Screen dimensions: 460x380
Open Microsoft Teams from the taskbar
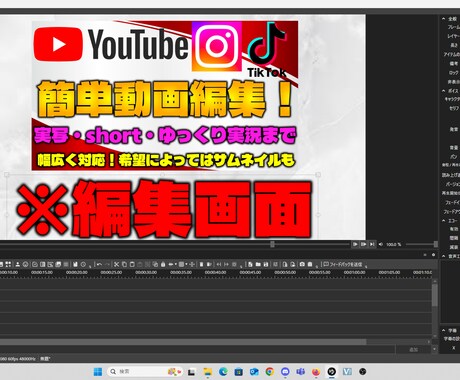[x=300, y=372]
